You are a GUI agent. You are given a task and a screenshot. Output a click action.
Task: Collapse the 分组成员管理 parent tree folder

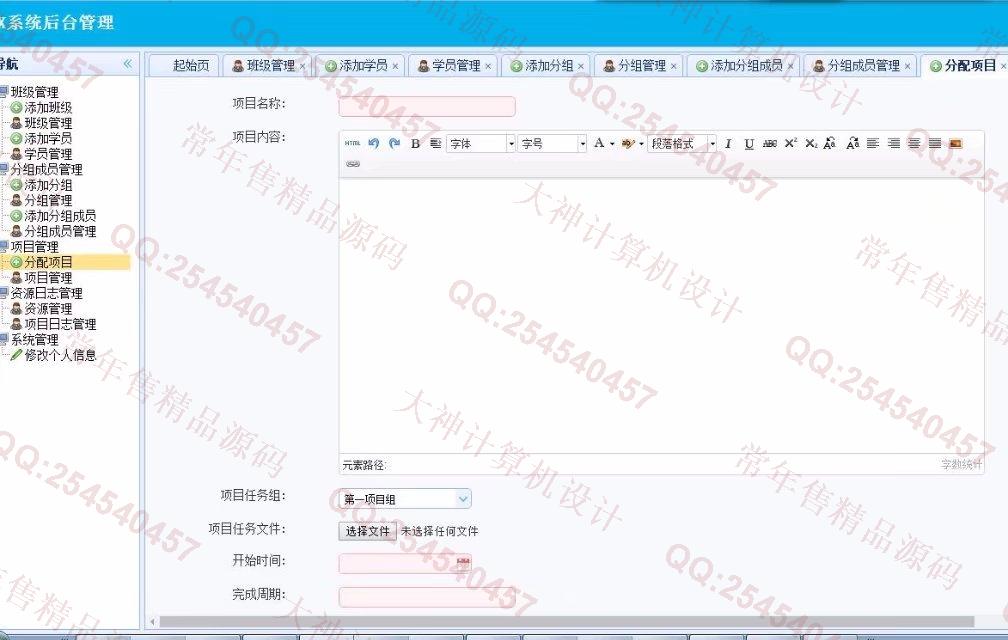point(46,169)
